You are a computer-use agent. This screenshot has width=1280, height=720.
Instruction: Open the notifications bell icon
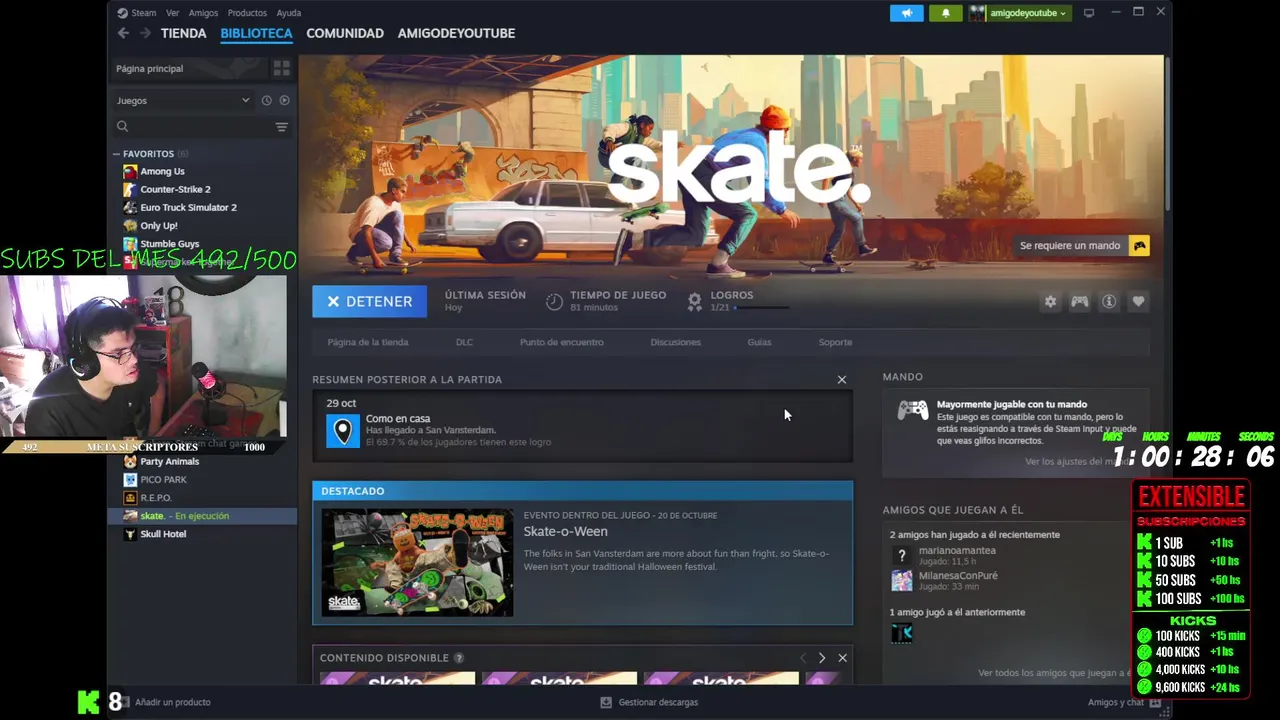946,13
